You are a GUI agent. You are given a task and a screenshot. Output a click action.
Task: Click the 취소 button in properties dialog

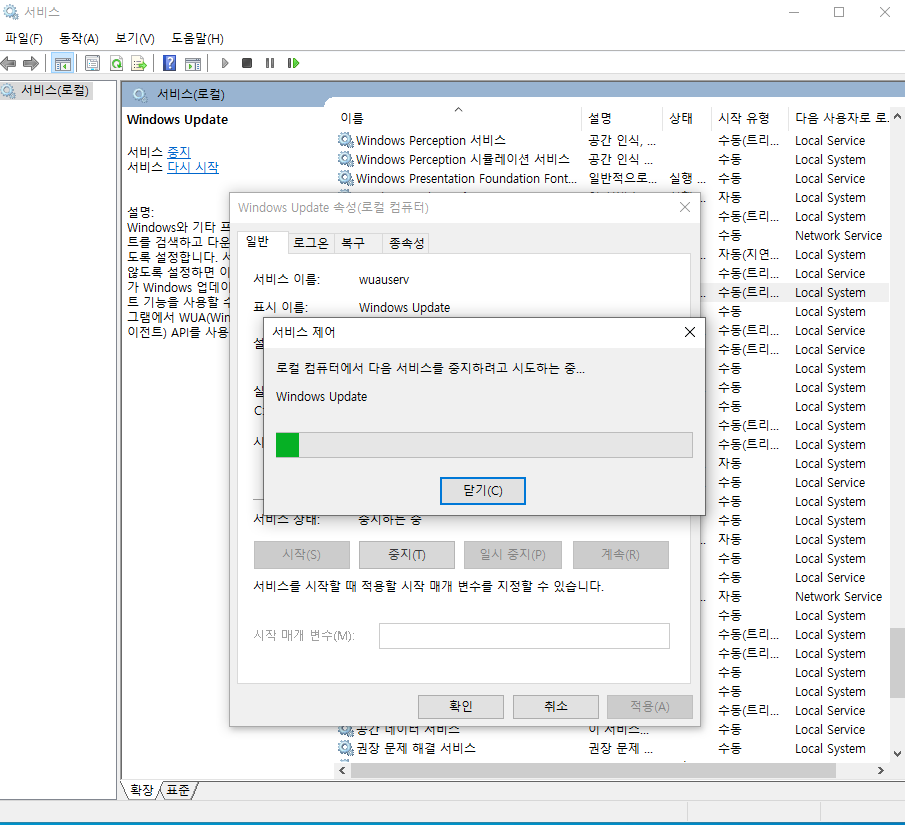pyautogui.click(x=555, y=707)
